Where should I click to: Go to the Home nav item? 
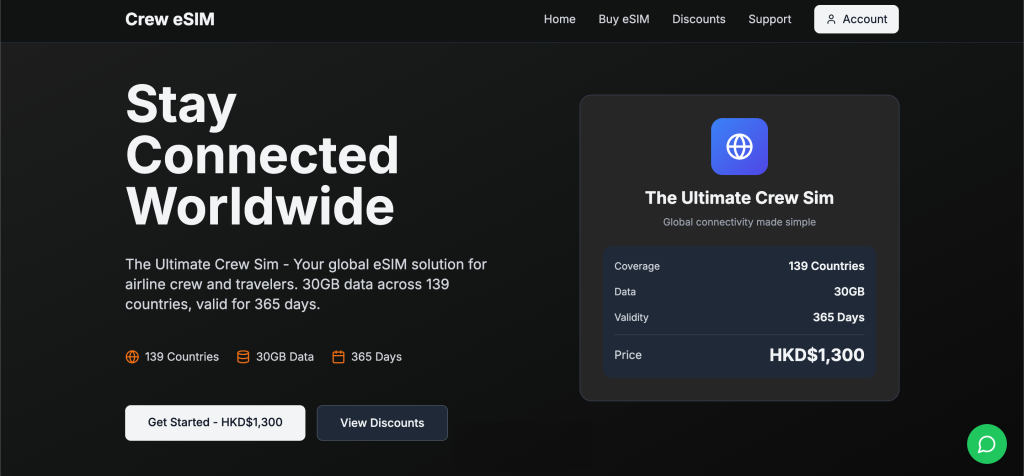559,19
